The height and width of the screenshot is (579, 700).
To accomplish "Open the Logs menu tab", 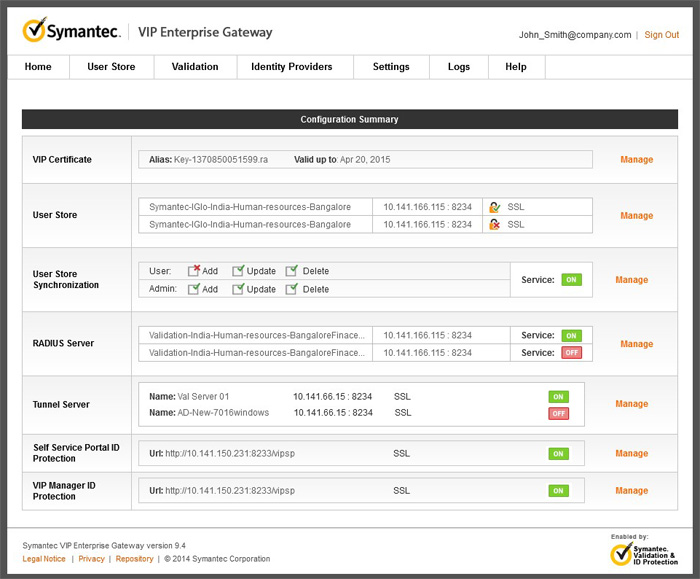I will [459, 67].
